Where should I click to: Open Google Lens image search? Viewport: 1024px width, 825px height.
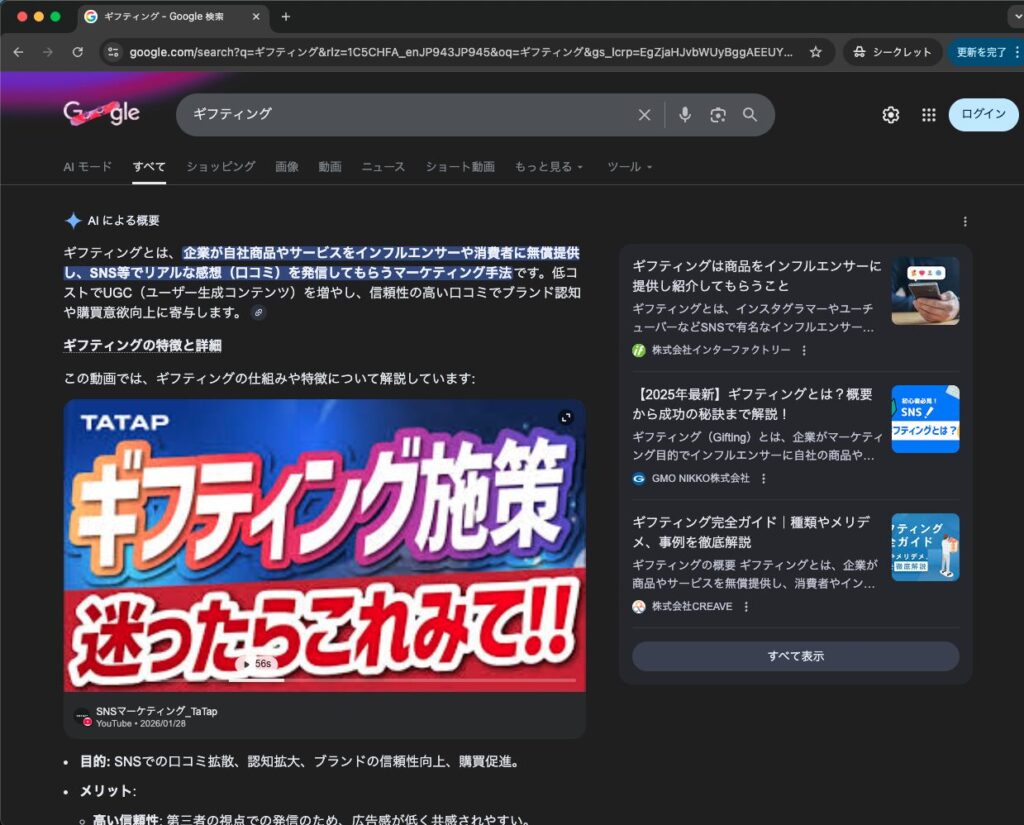coord(717,115)
